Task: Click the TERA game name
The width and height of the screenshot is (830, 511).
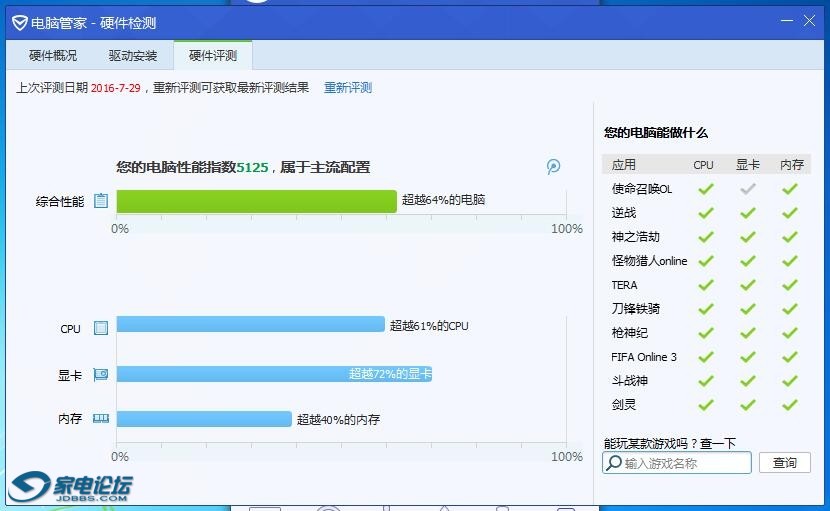Action: 624,285
